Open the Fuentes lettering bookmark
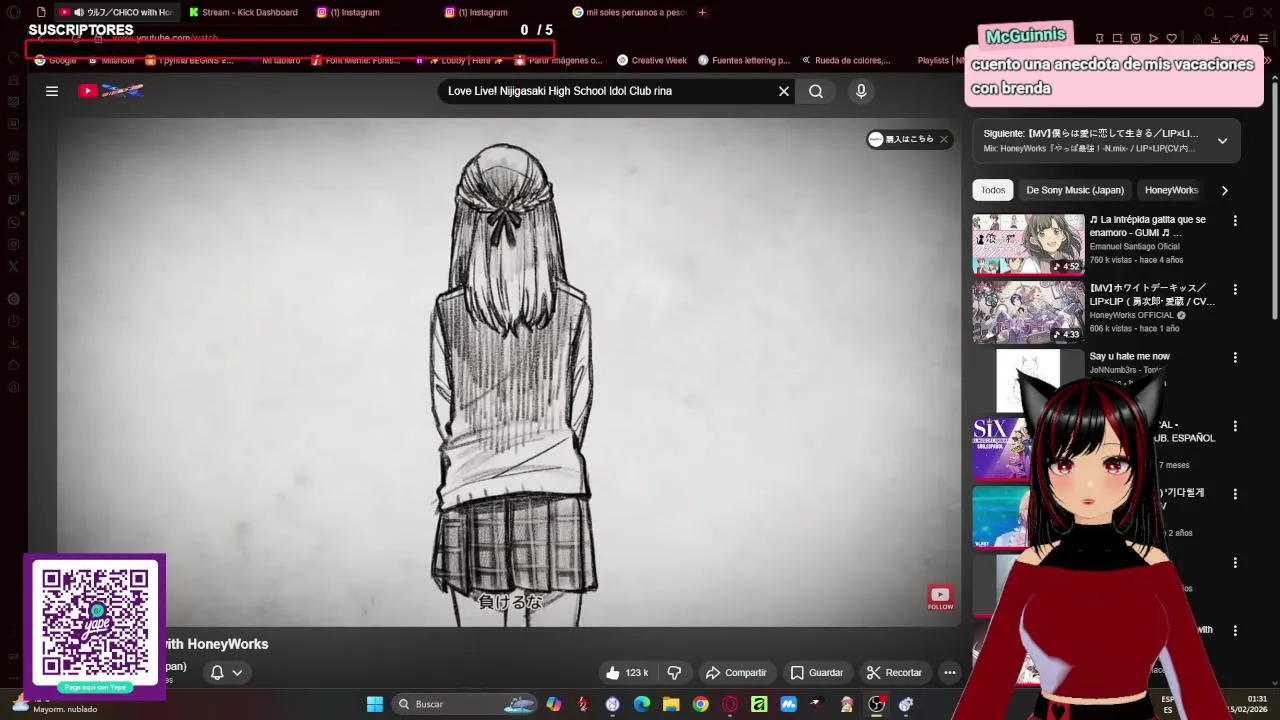Viewport: 1280px width, 720px height. tap(744, 60)
